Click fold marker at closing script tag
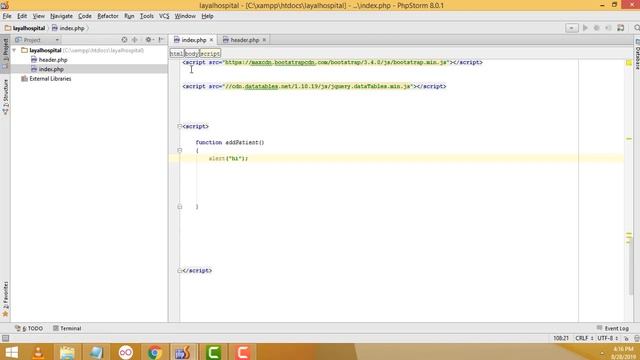Viewport: 640px width, 360px height. (x=180, y=271)
